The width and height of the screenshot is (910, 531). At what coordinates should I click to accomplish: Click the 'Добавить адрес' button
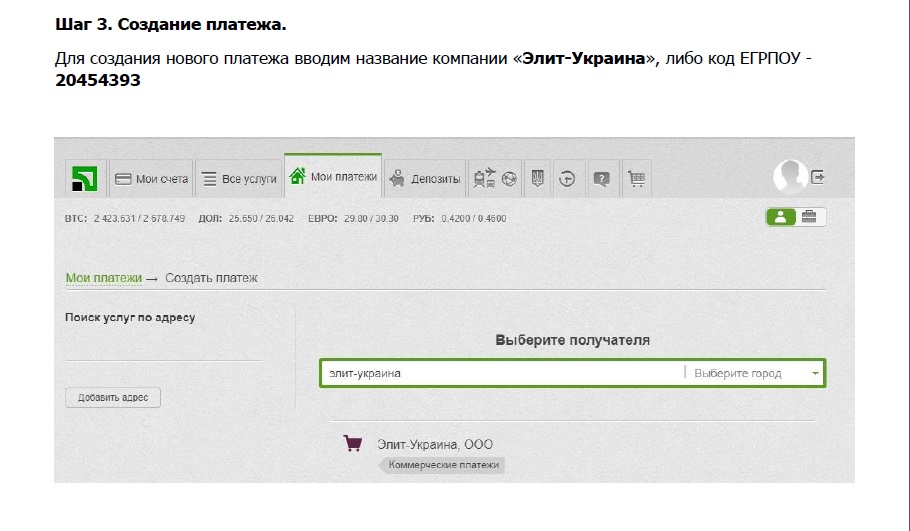click(113, 397)
